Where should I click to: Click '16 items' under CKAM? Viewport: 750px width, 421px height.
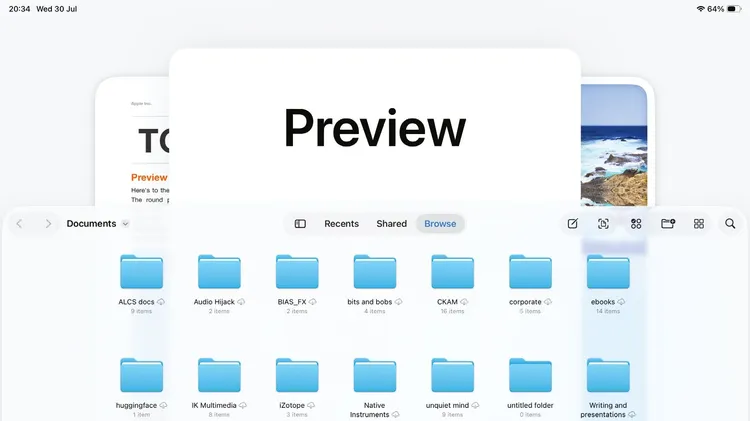coord(452,311)
